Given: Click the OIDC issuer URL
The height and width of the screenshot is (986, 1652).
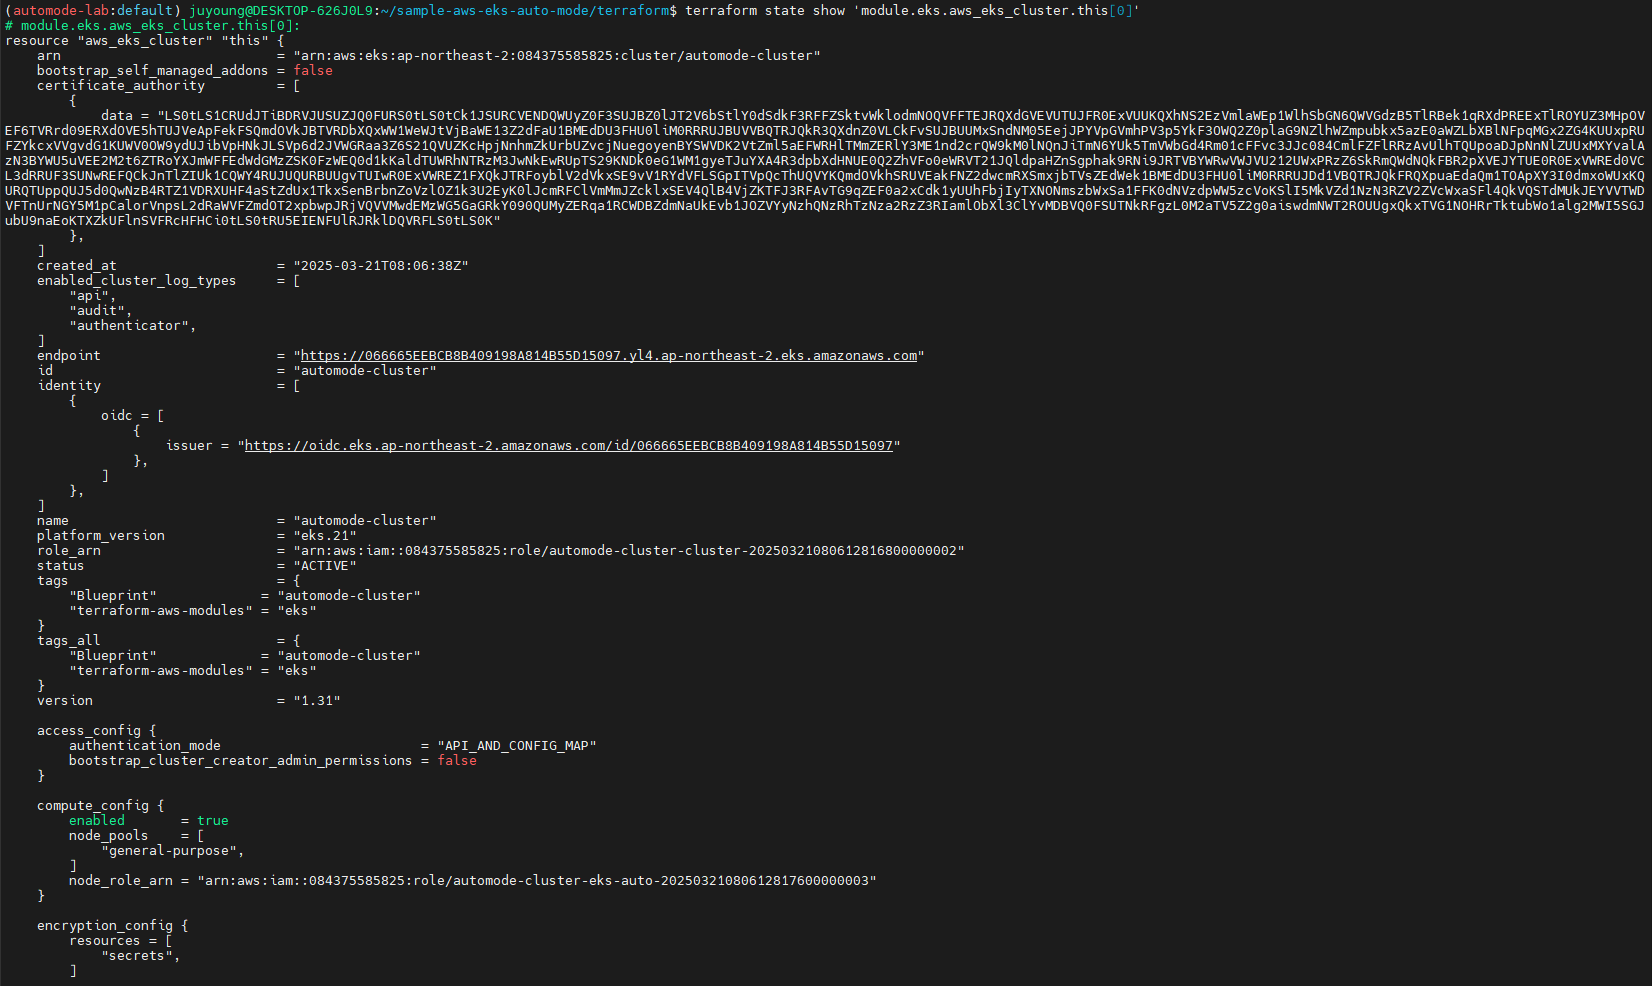Looking at the screenshot, I should [x=569, y=446].
